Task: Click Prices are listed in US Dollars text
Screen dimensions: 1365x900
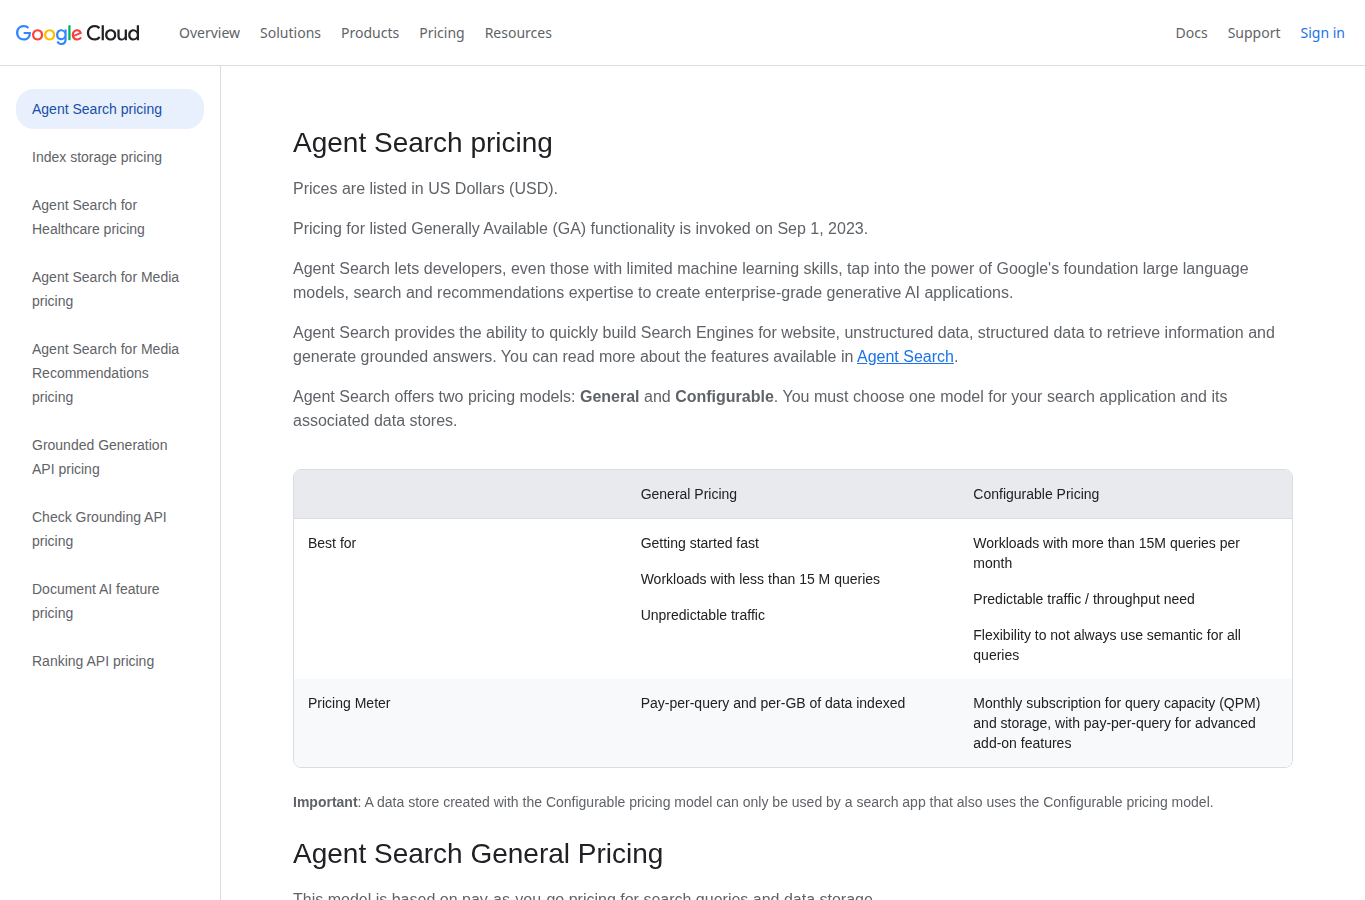Action: click(425, 188)
